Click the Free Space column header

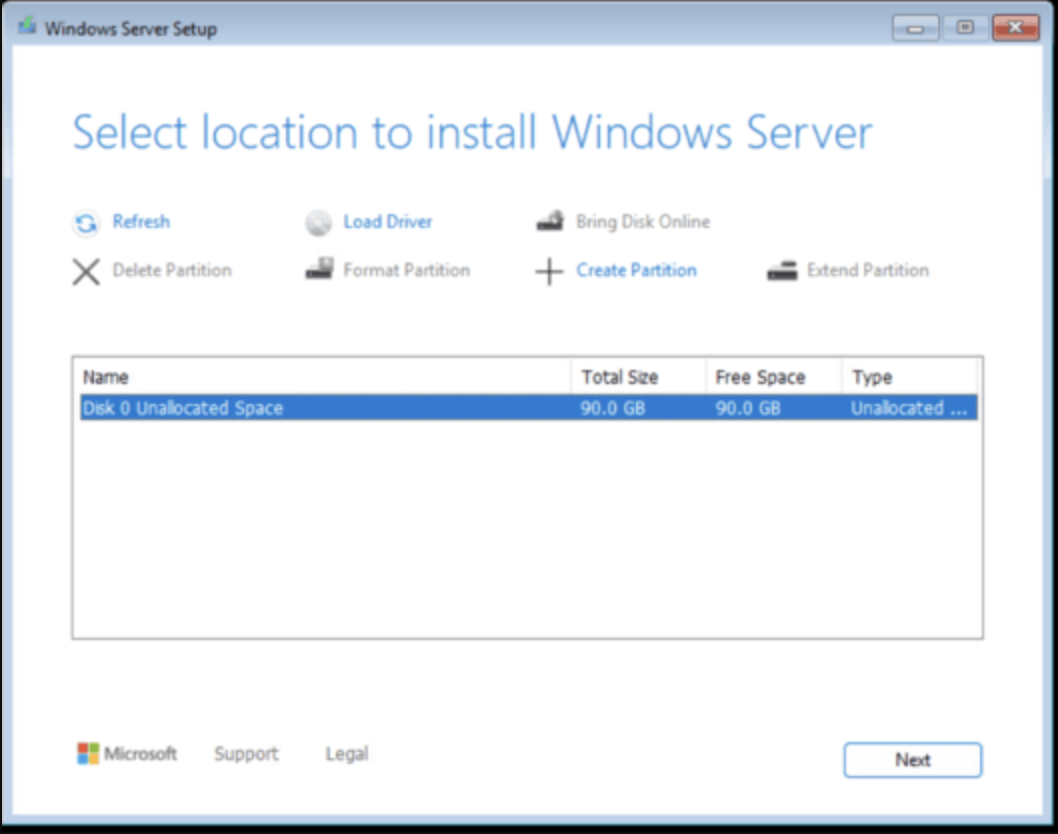(x=775, y=377)
